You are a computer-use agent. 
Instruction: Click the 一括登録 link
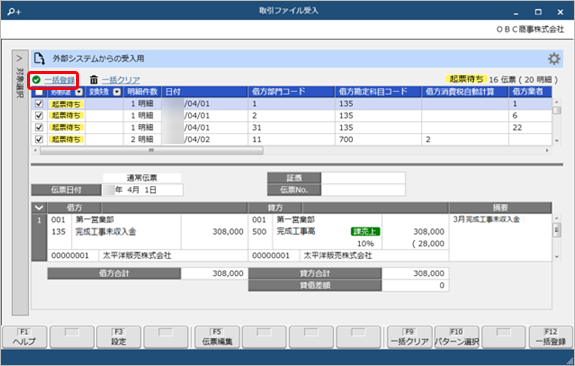click(x=59, y=80)
